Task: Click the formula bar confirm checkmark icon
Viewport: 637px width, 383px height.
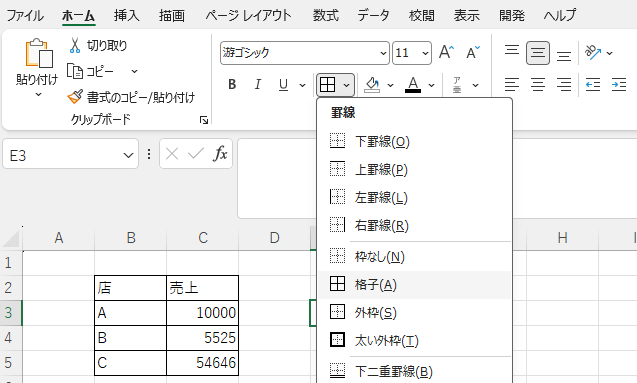Action: (x=196, y=154)
